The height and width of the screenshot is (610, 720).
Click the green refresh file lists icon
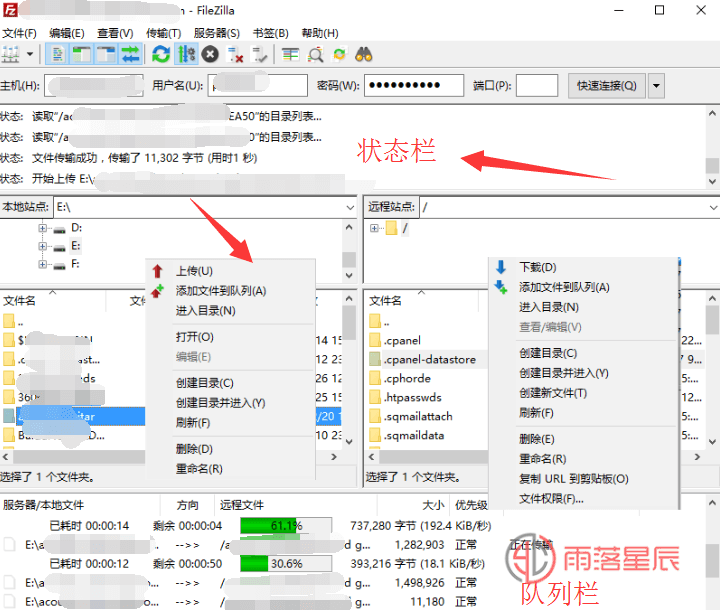[x=161, y=54]
